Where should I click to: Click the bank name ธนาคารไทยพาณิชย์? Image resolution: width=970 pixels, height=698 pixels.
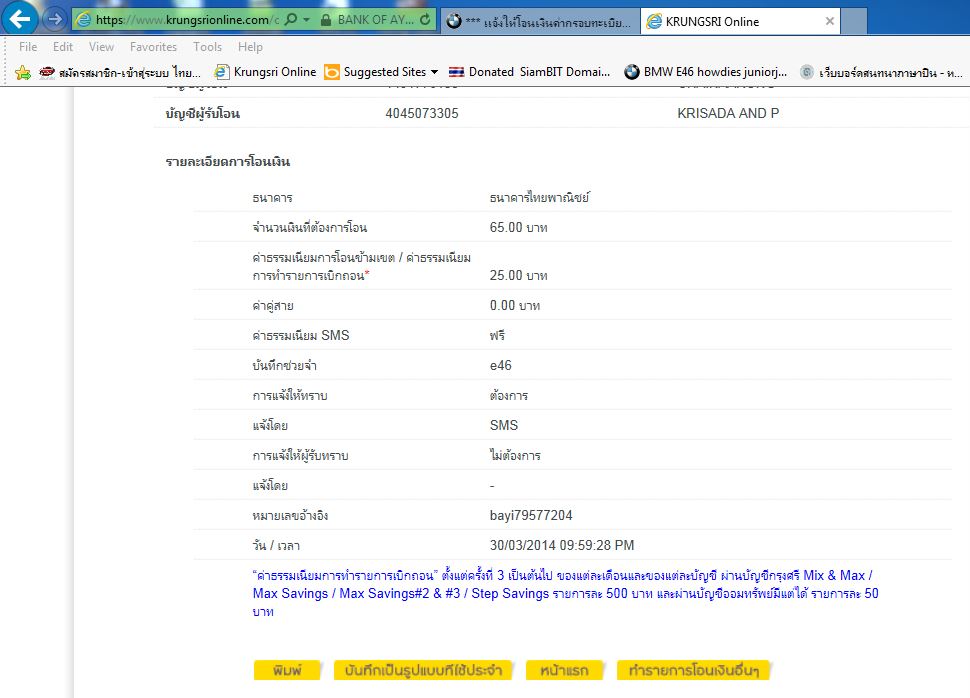(539, 197)
